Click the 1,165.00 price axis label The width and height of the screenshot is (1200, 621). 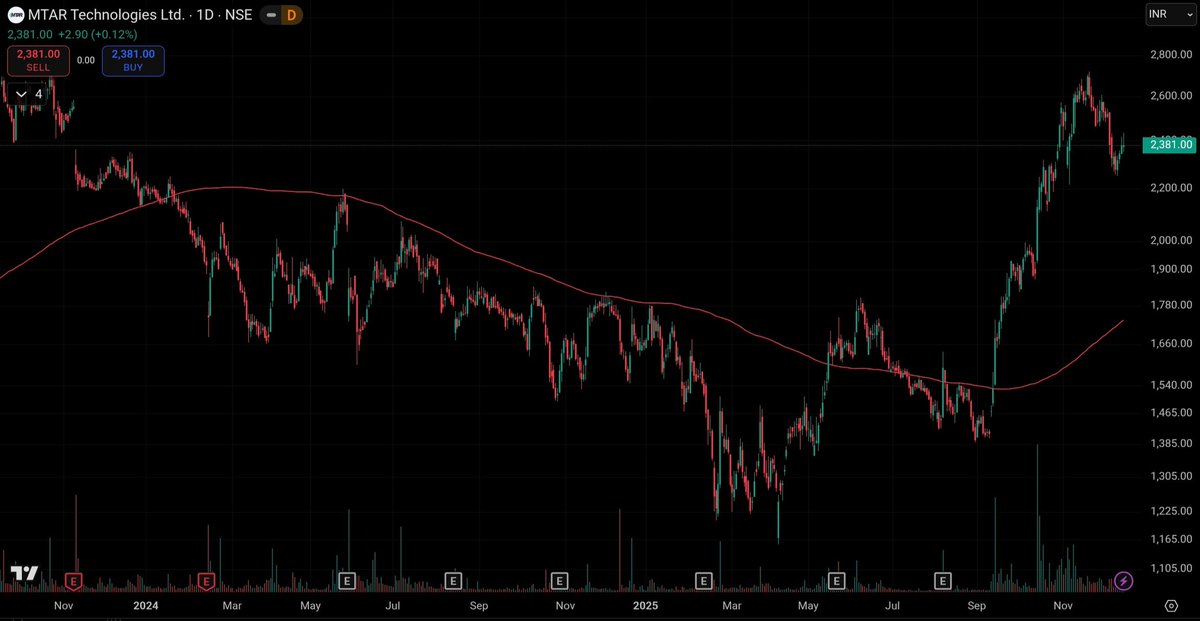(1171, 539)
